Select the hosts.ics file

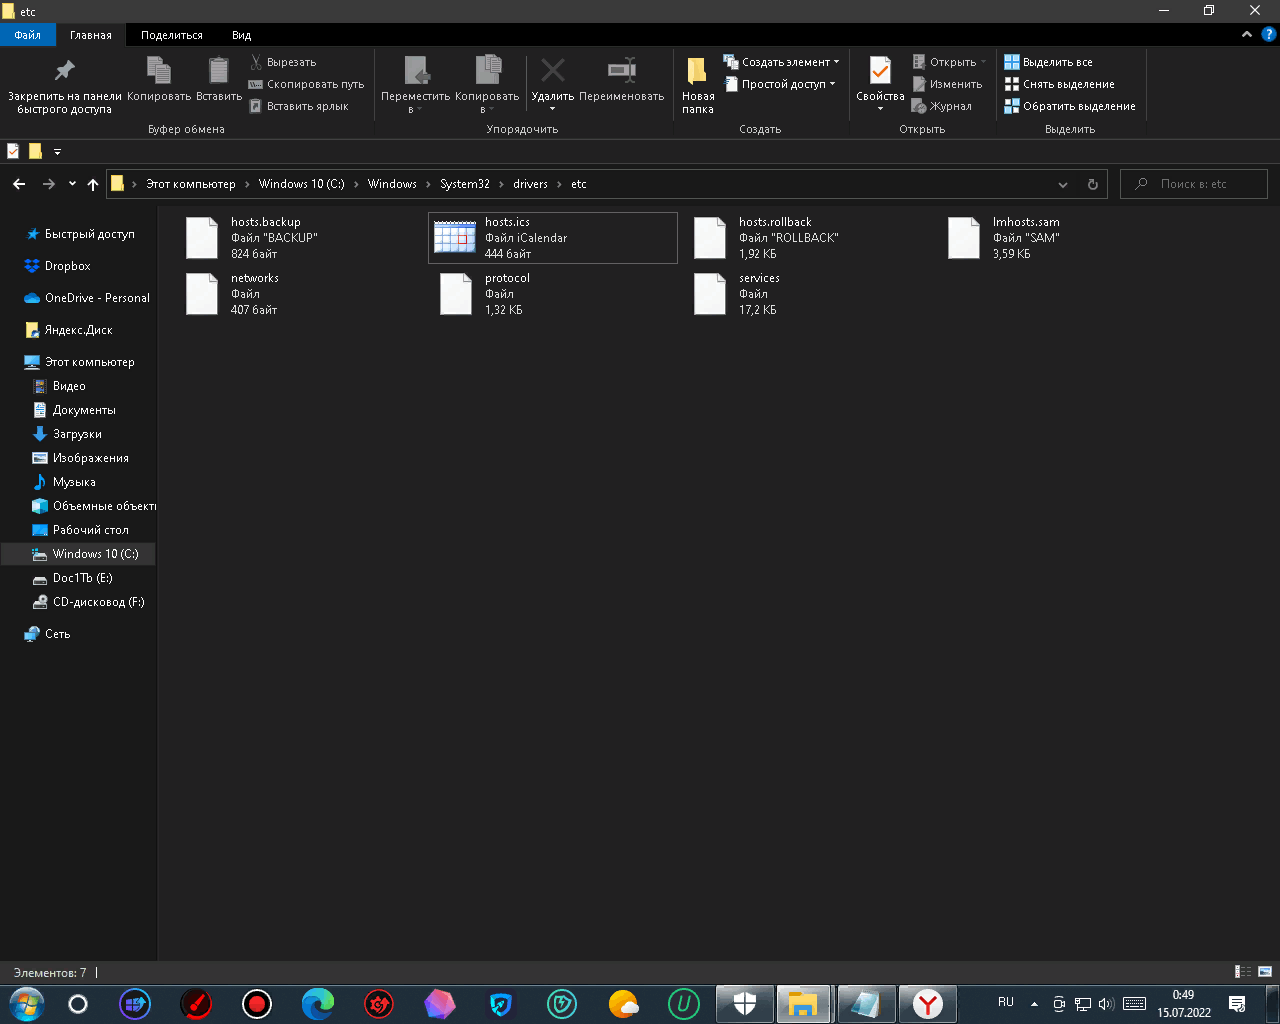tap(553, 238)
